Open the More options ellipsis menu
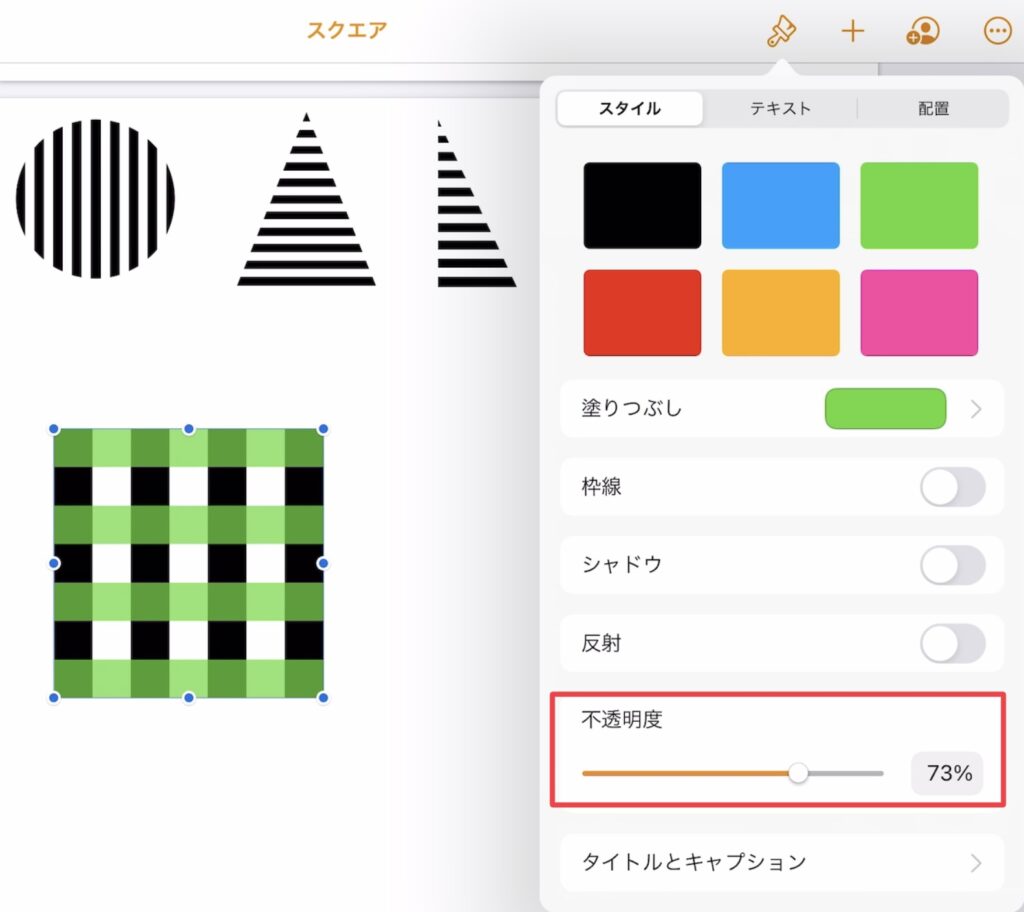1024x912 pixels. [x=997, y=31]
